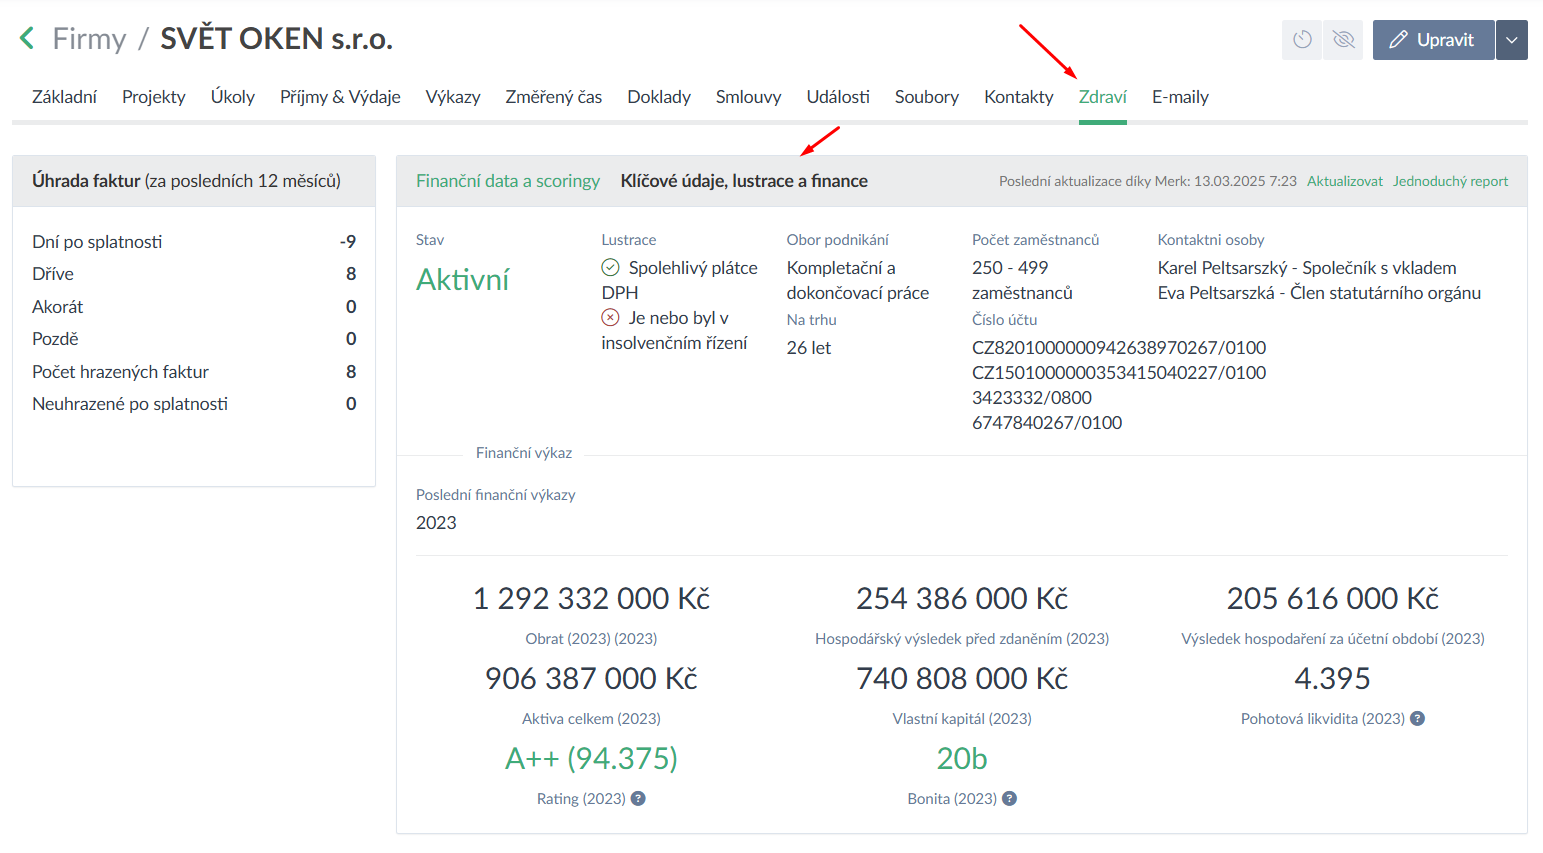Screen dimensions: 1543x853
Task: Click the help icon beside Pohotová likvidita
Action: tap(1417, 719)
